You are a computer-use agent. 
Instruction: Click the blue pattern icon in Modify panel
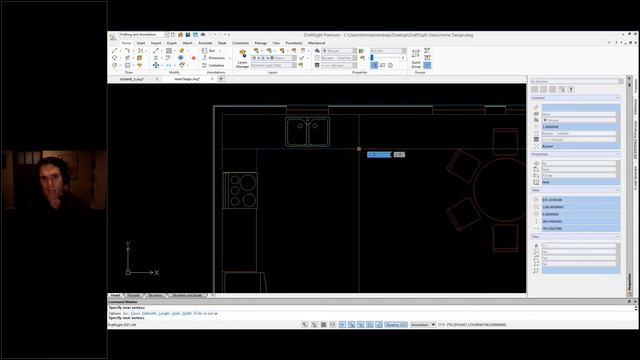click(181, 58)
